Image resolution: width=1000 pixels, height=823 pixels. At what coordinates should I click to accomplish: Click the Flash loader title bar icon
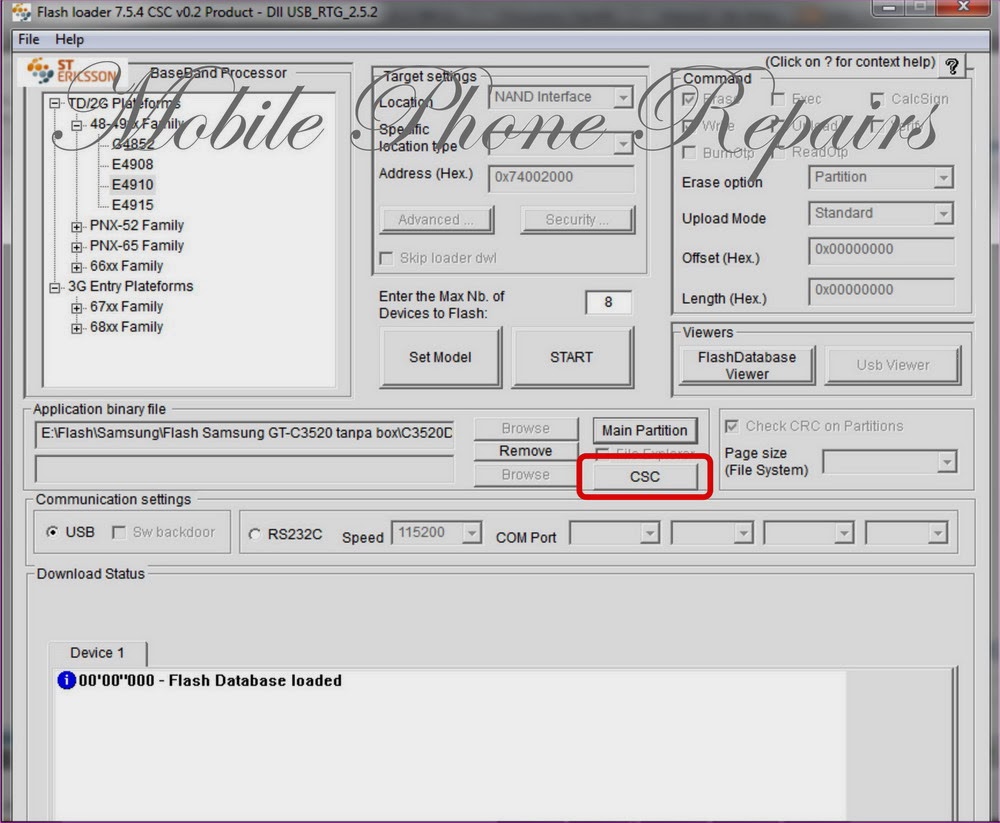(x=21, y=12)
